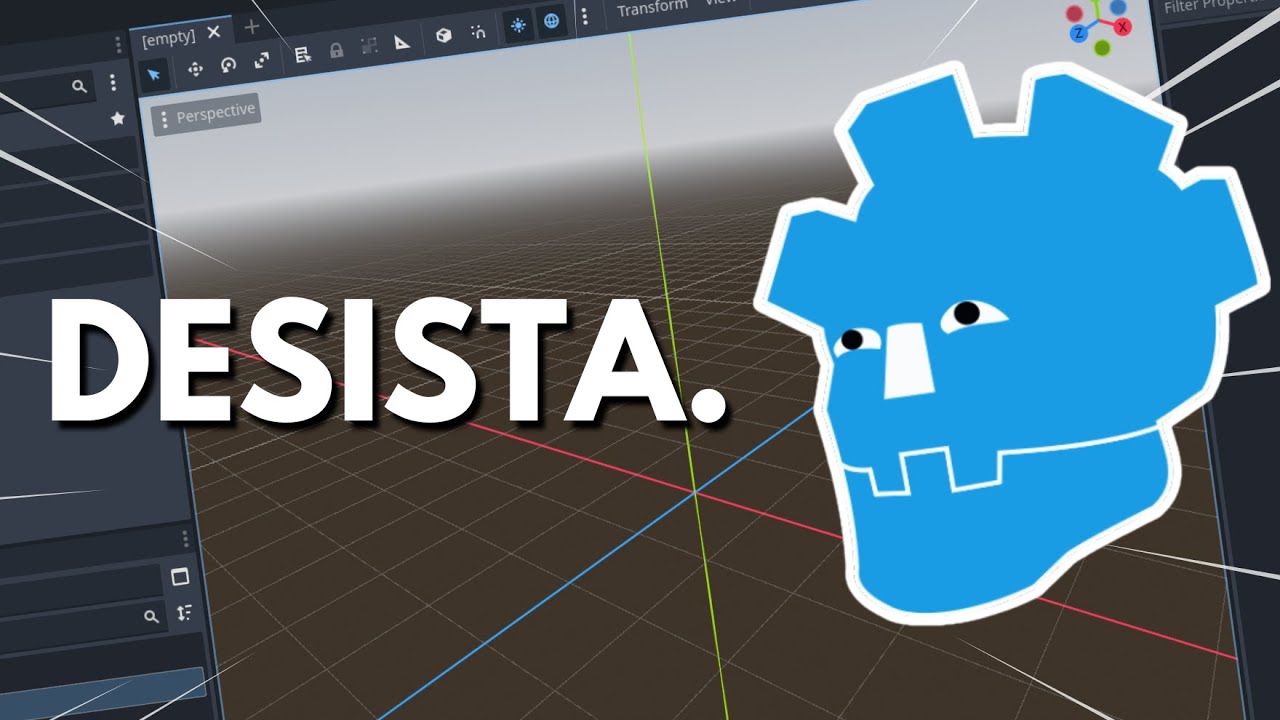Open the list-select nodes tool
The width and height of the screenshot is (1280, 720).
(x=303, y=54)
